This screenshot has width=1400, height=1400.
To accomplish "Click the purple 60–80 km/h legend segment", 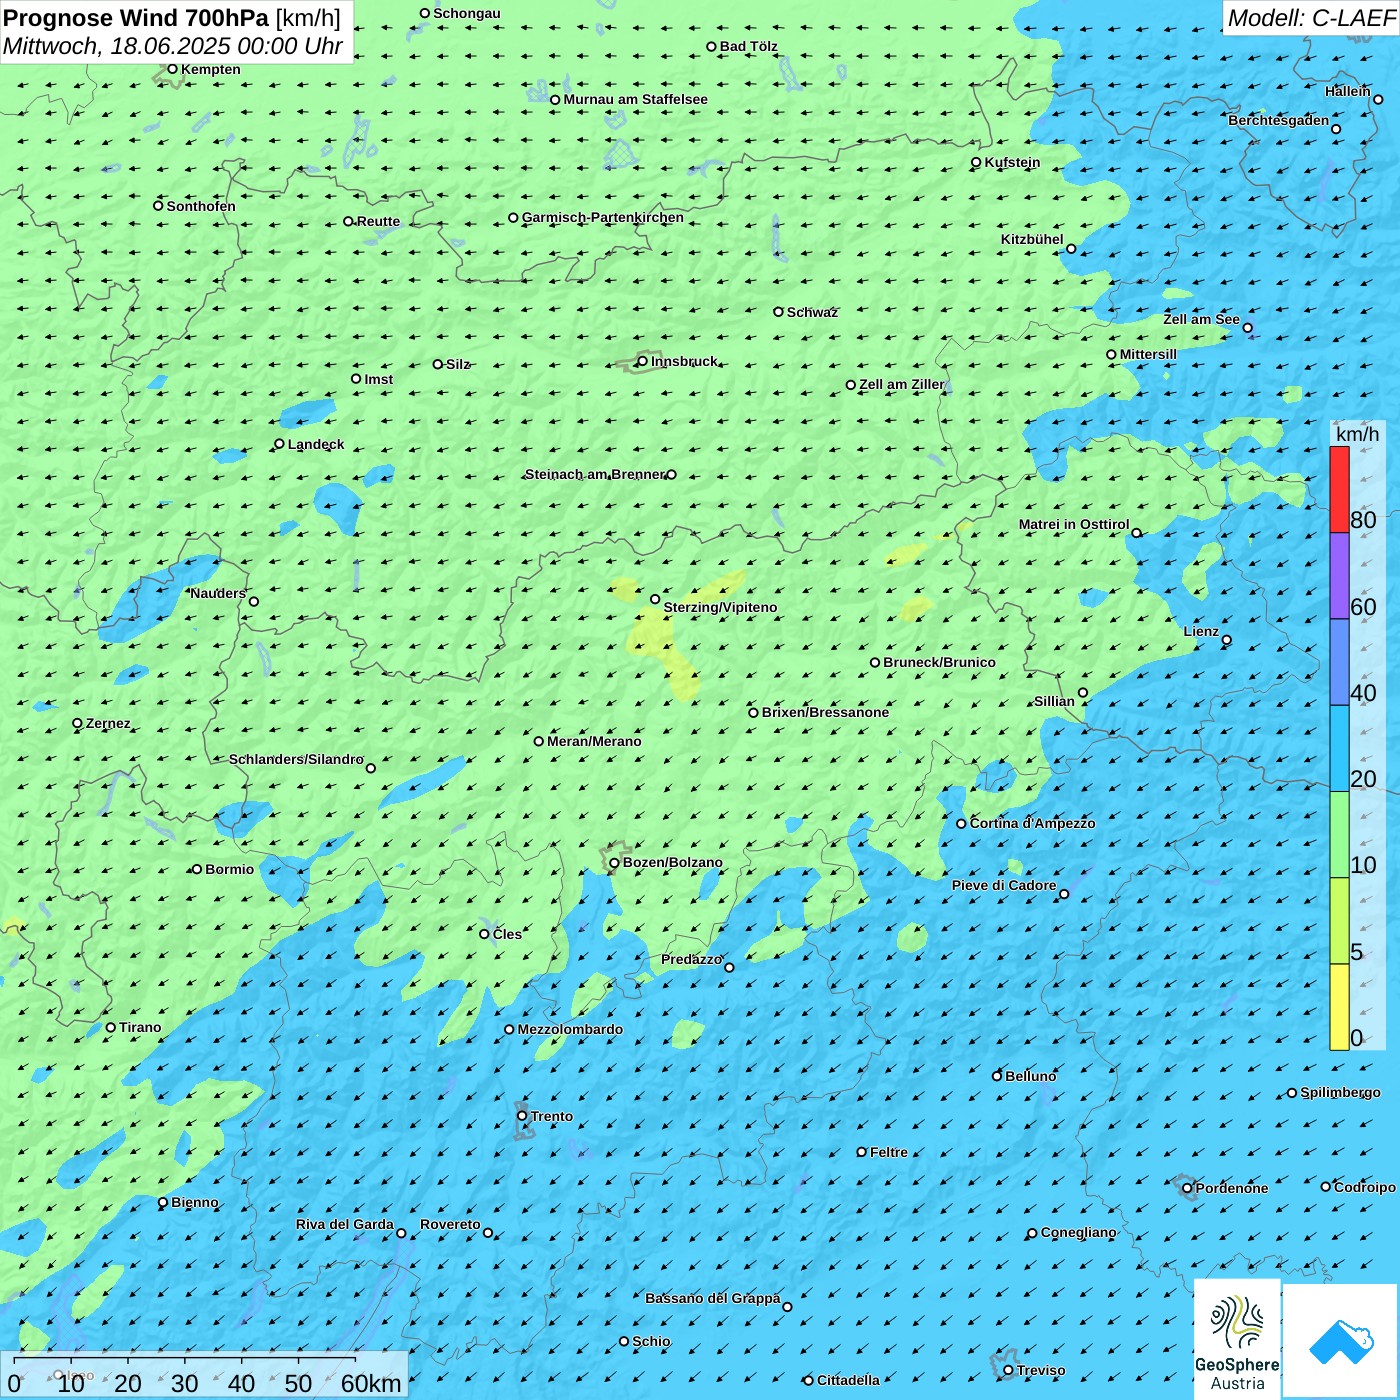I will [x=1339, y=576].
